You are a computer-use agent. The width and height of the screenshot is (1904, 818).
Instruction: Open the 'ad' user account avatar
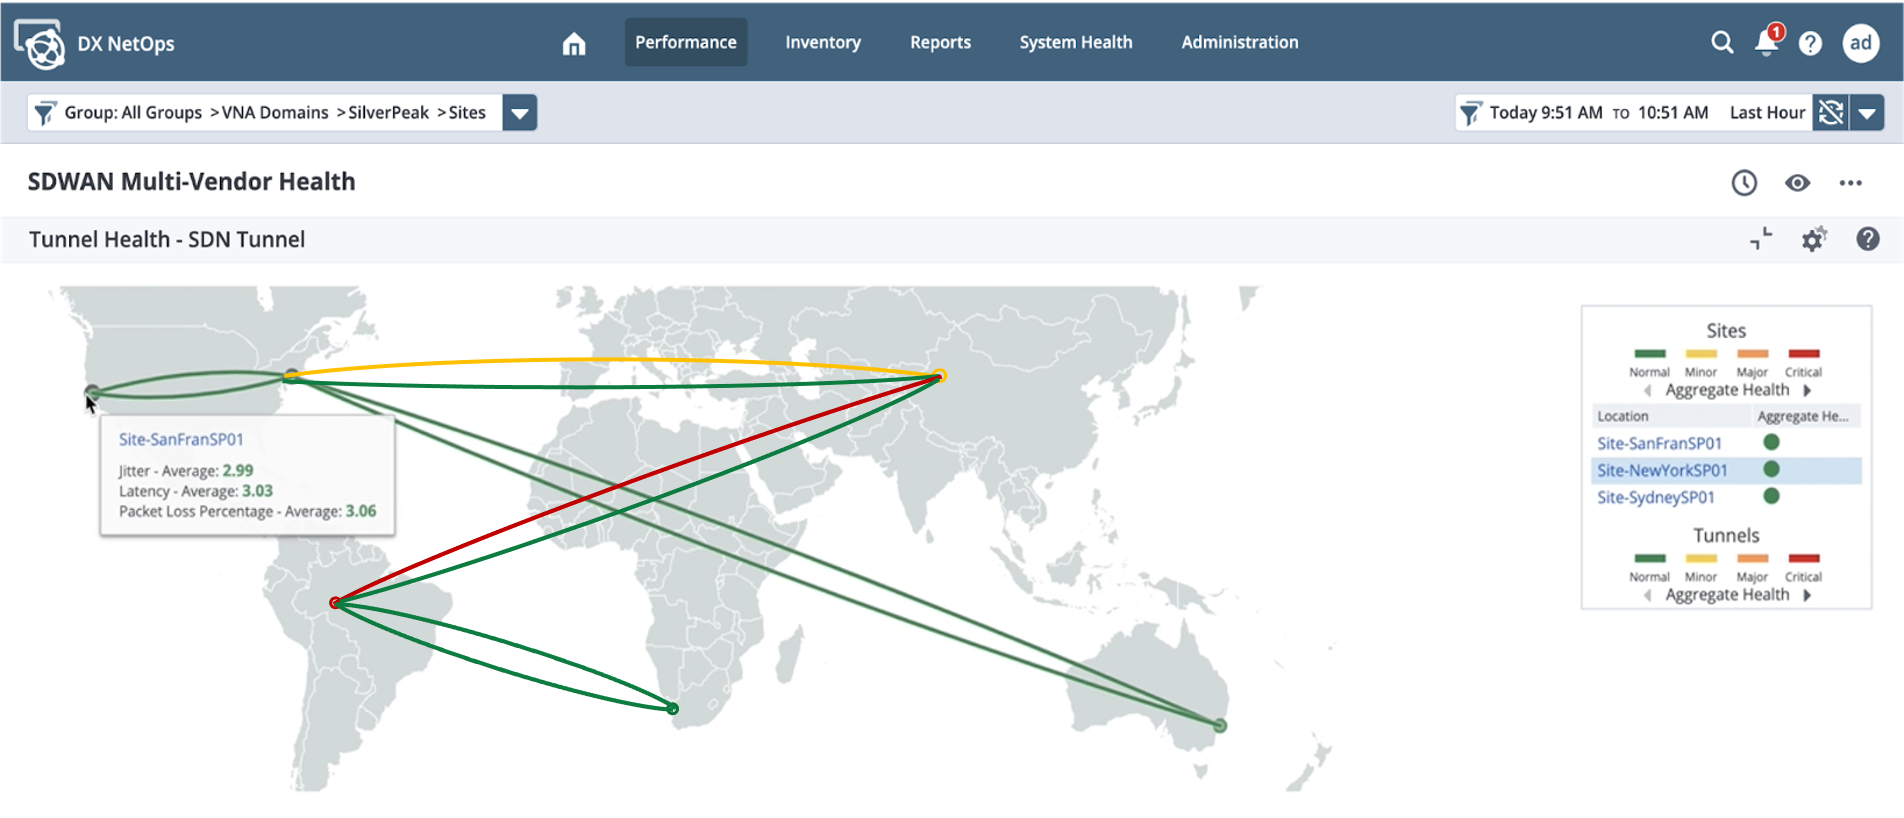[1860, 43]
